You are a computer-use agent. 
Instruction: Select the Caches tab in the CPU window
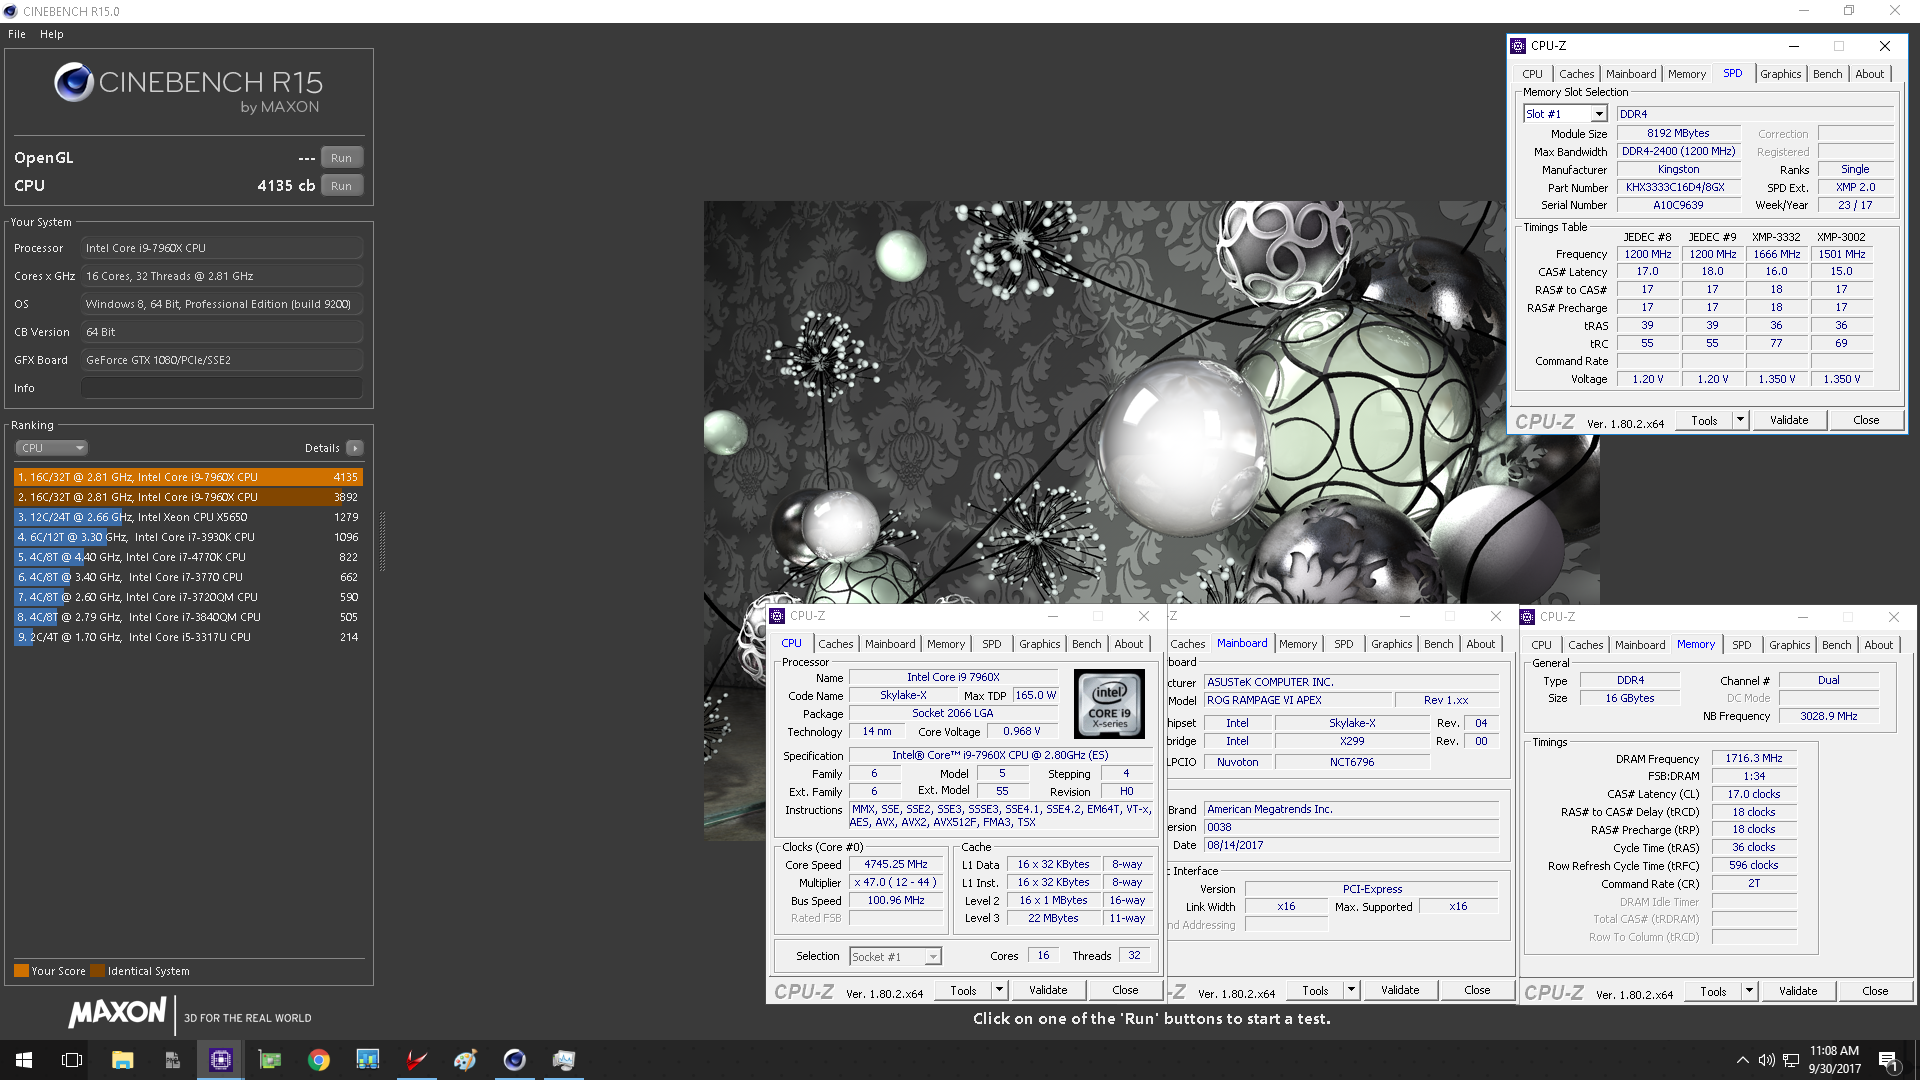pyautogui.click(x=836, y=644)
